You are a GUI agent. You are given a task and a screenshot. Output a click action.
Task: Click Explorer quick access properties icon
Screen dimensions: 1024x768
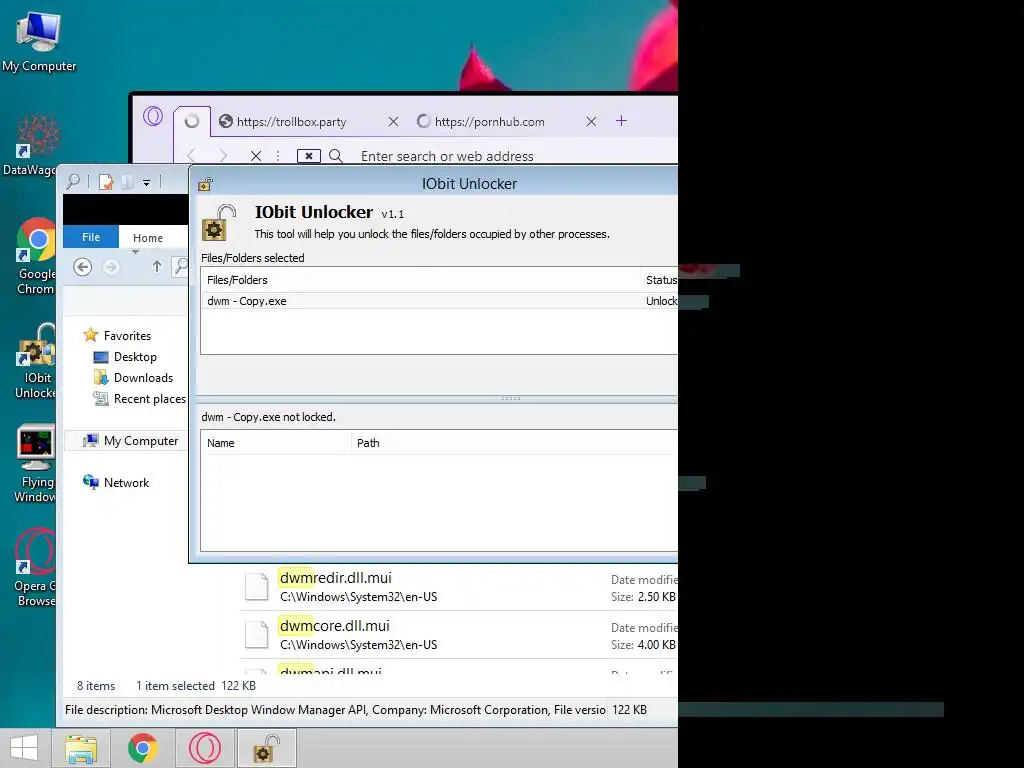coord(106,182)
